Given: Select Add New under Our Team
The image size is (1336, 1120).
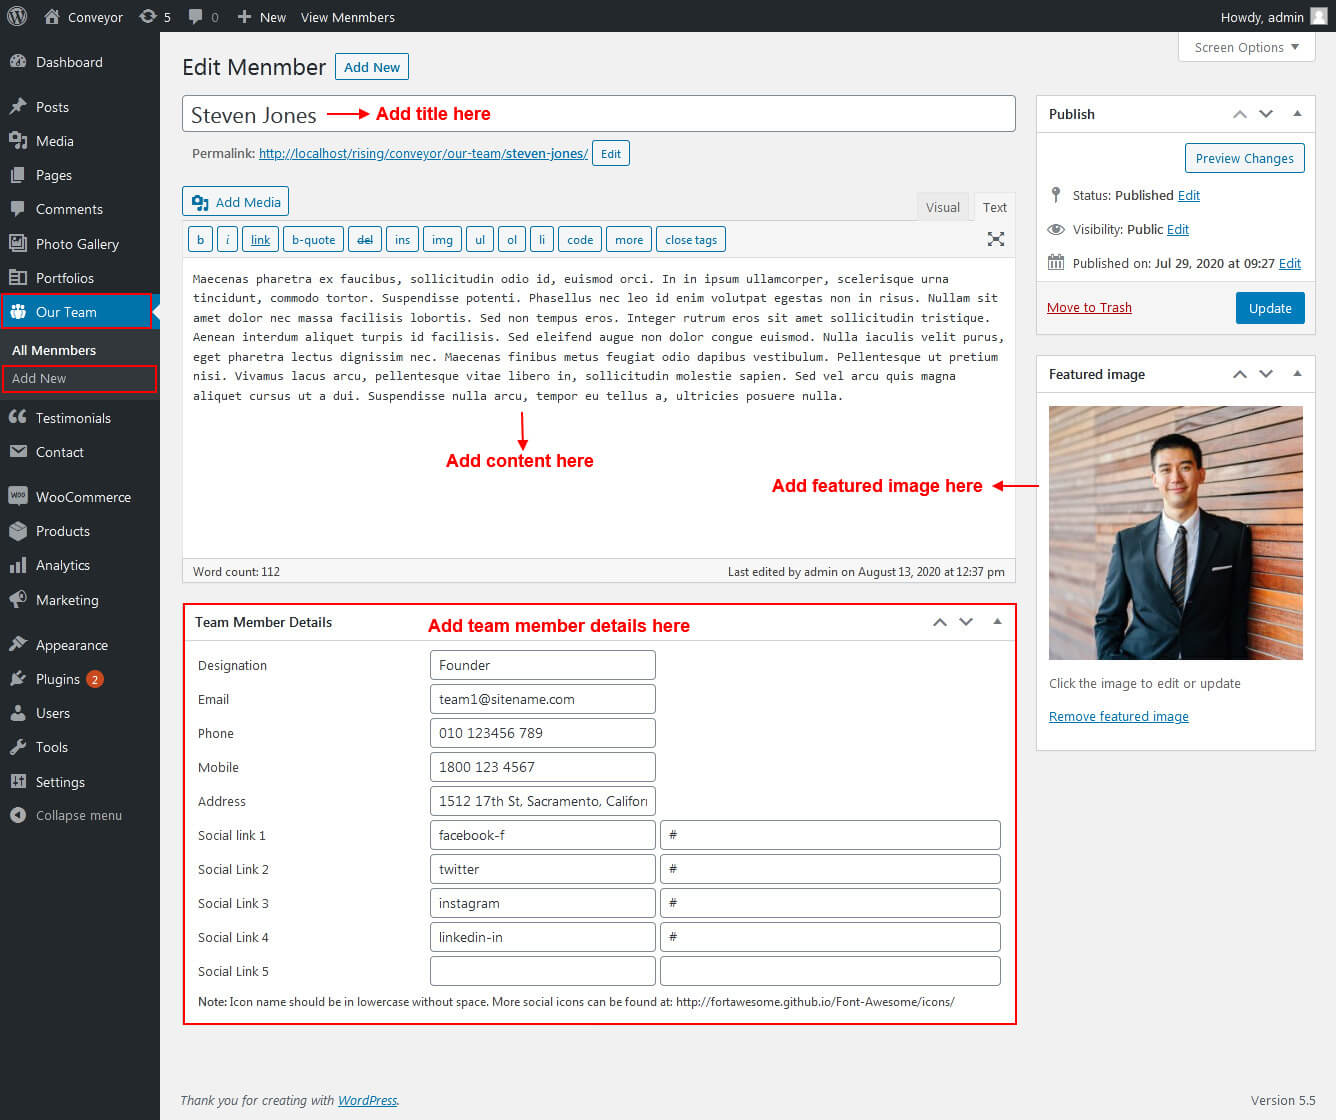Looking at the screenshot, I should [x=39, y=379].
